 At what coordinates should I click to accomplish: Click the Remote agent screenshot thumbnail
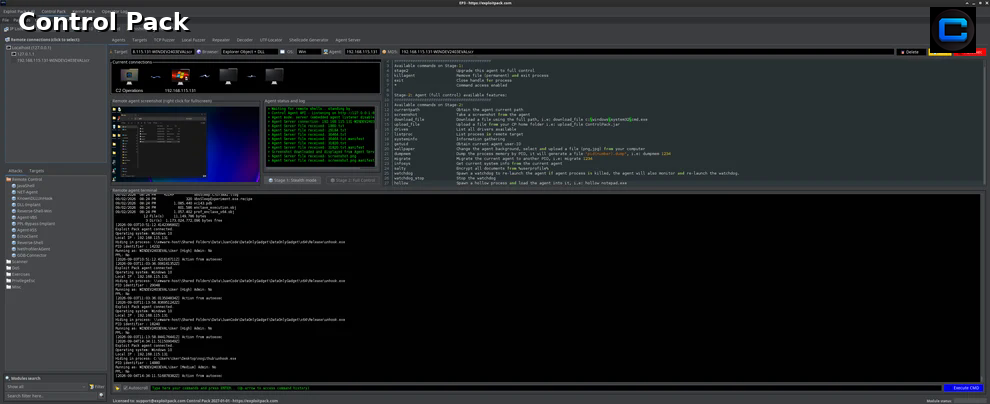pyautogui.click(x=186, y=144)
